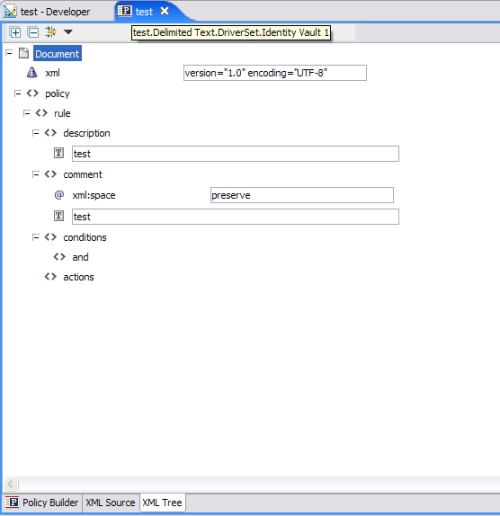Select the xml tree row
The height and width of the screenshot is (516, 500).
[x=53, y=73]
